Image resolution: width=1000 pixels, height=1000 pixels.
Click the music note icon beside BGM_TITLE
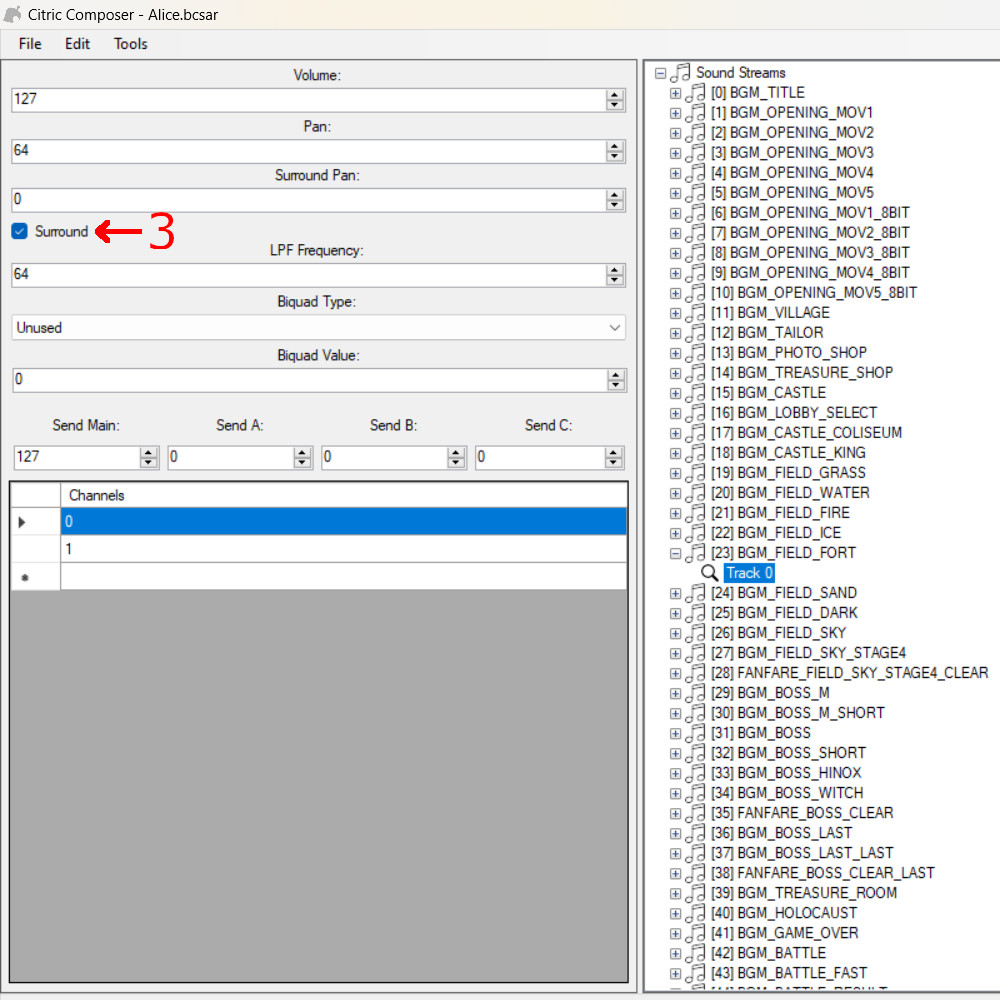click(695, 93)
